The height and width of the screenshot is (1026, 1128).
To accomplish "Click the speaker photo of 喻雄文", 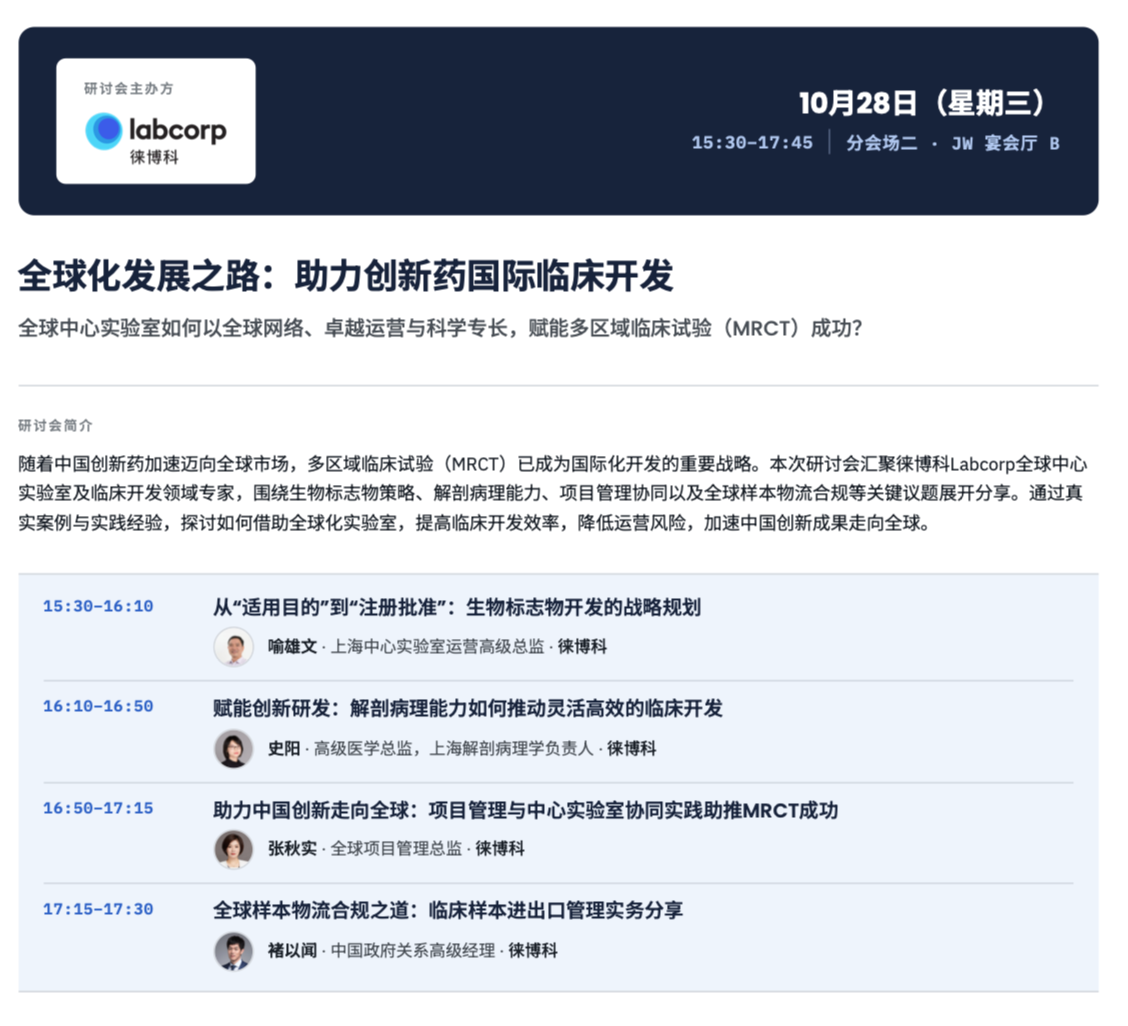I will point(234,647).
